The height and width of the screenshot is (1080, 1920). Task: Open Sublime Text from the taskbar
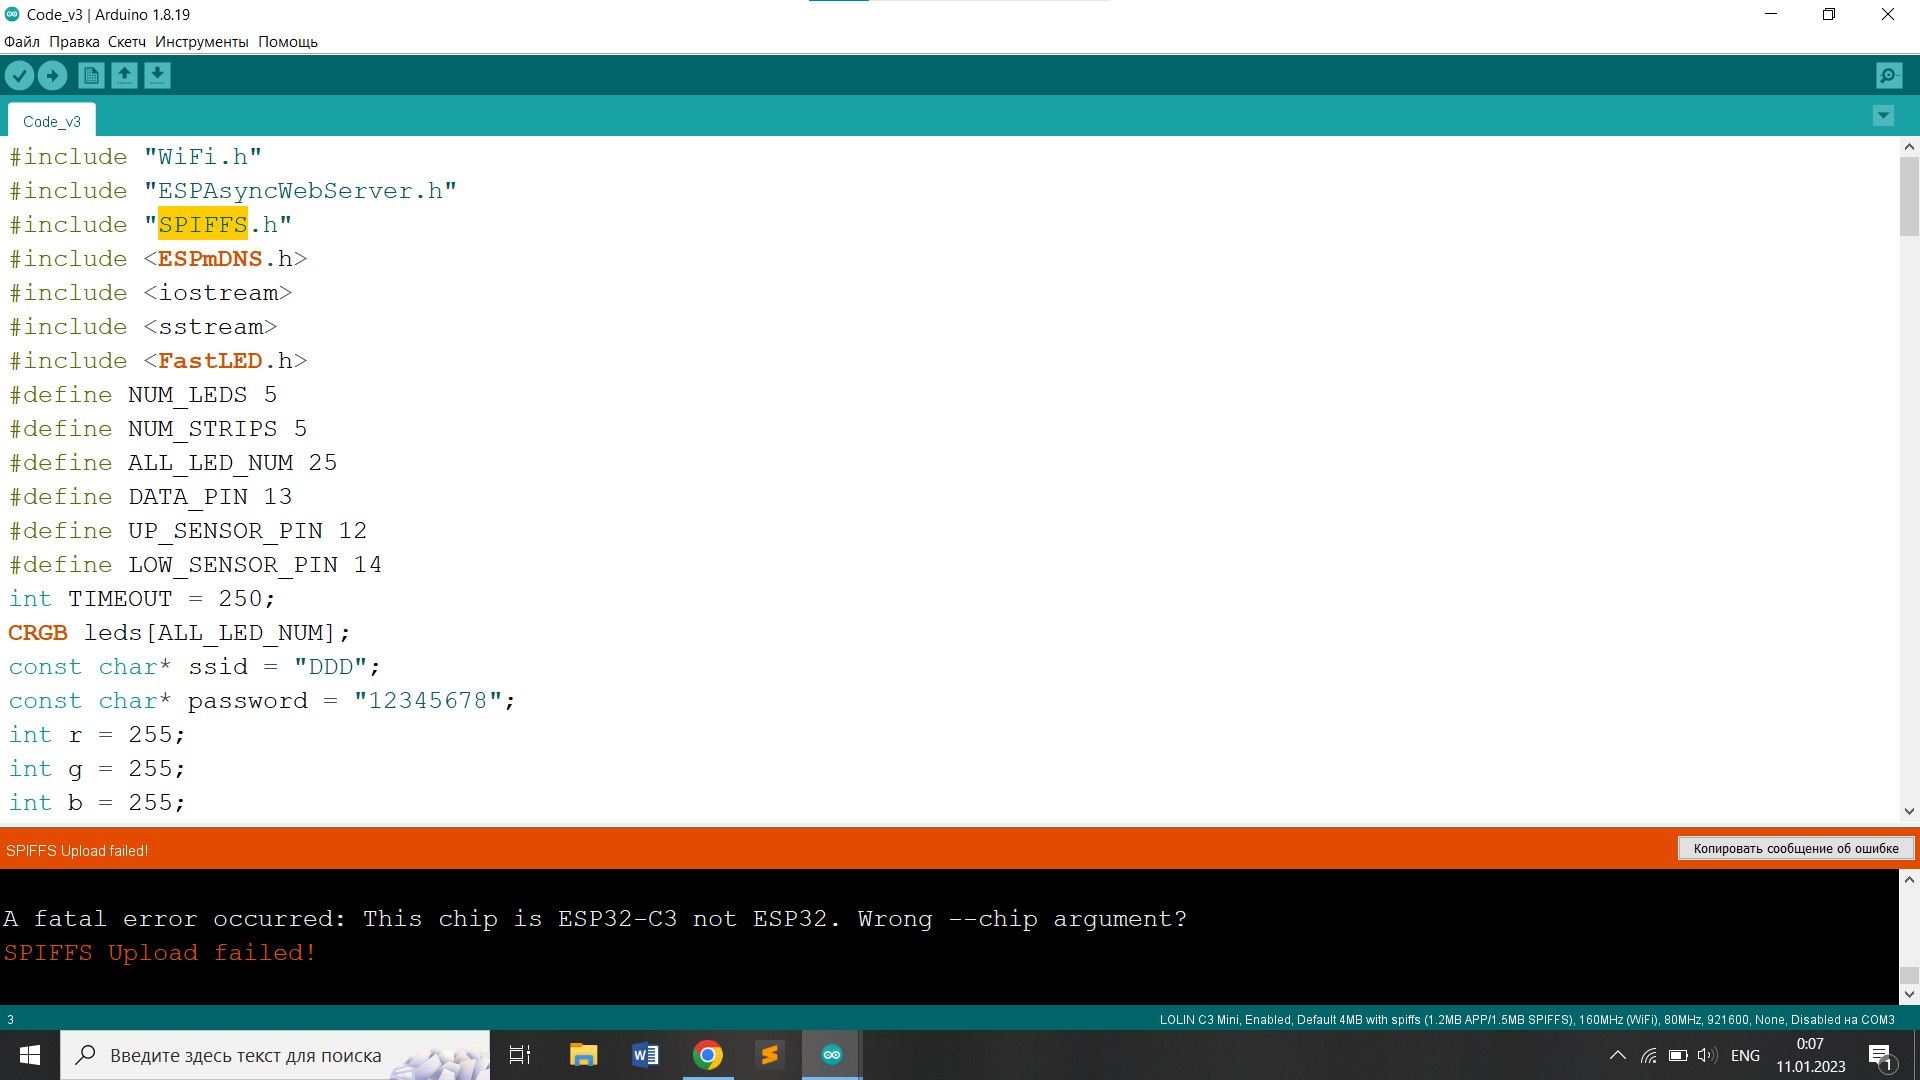tap(769, 1055)
